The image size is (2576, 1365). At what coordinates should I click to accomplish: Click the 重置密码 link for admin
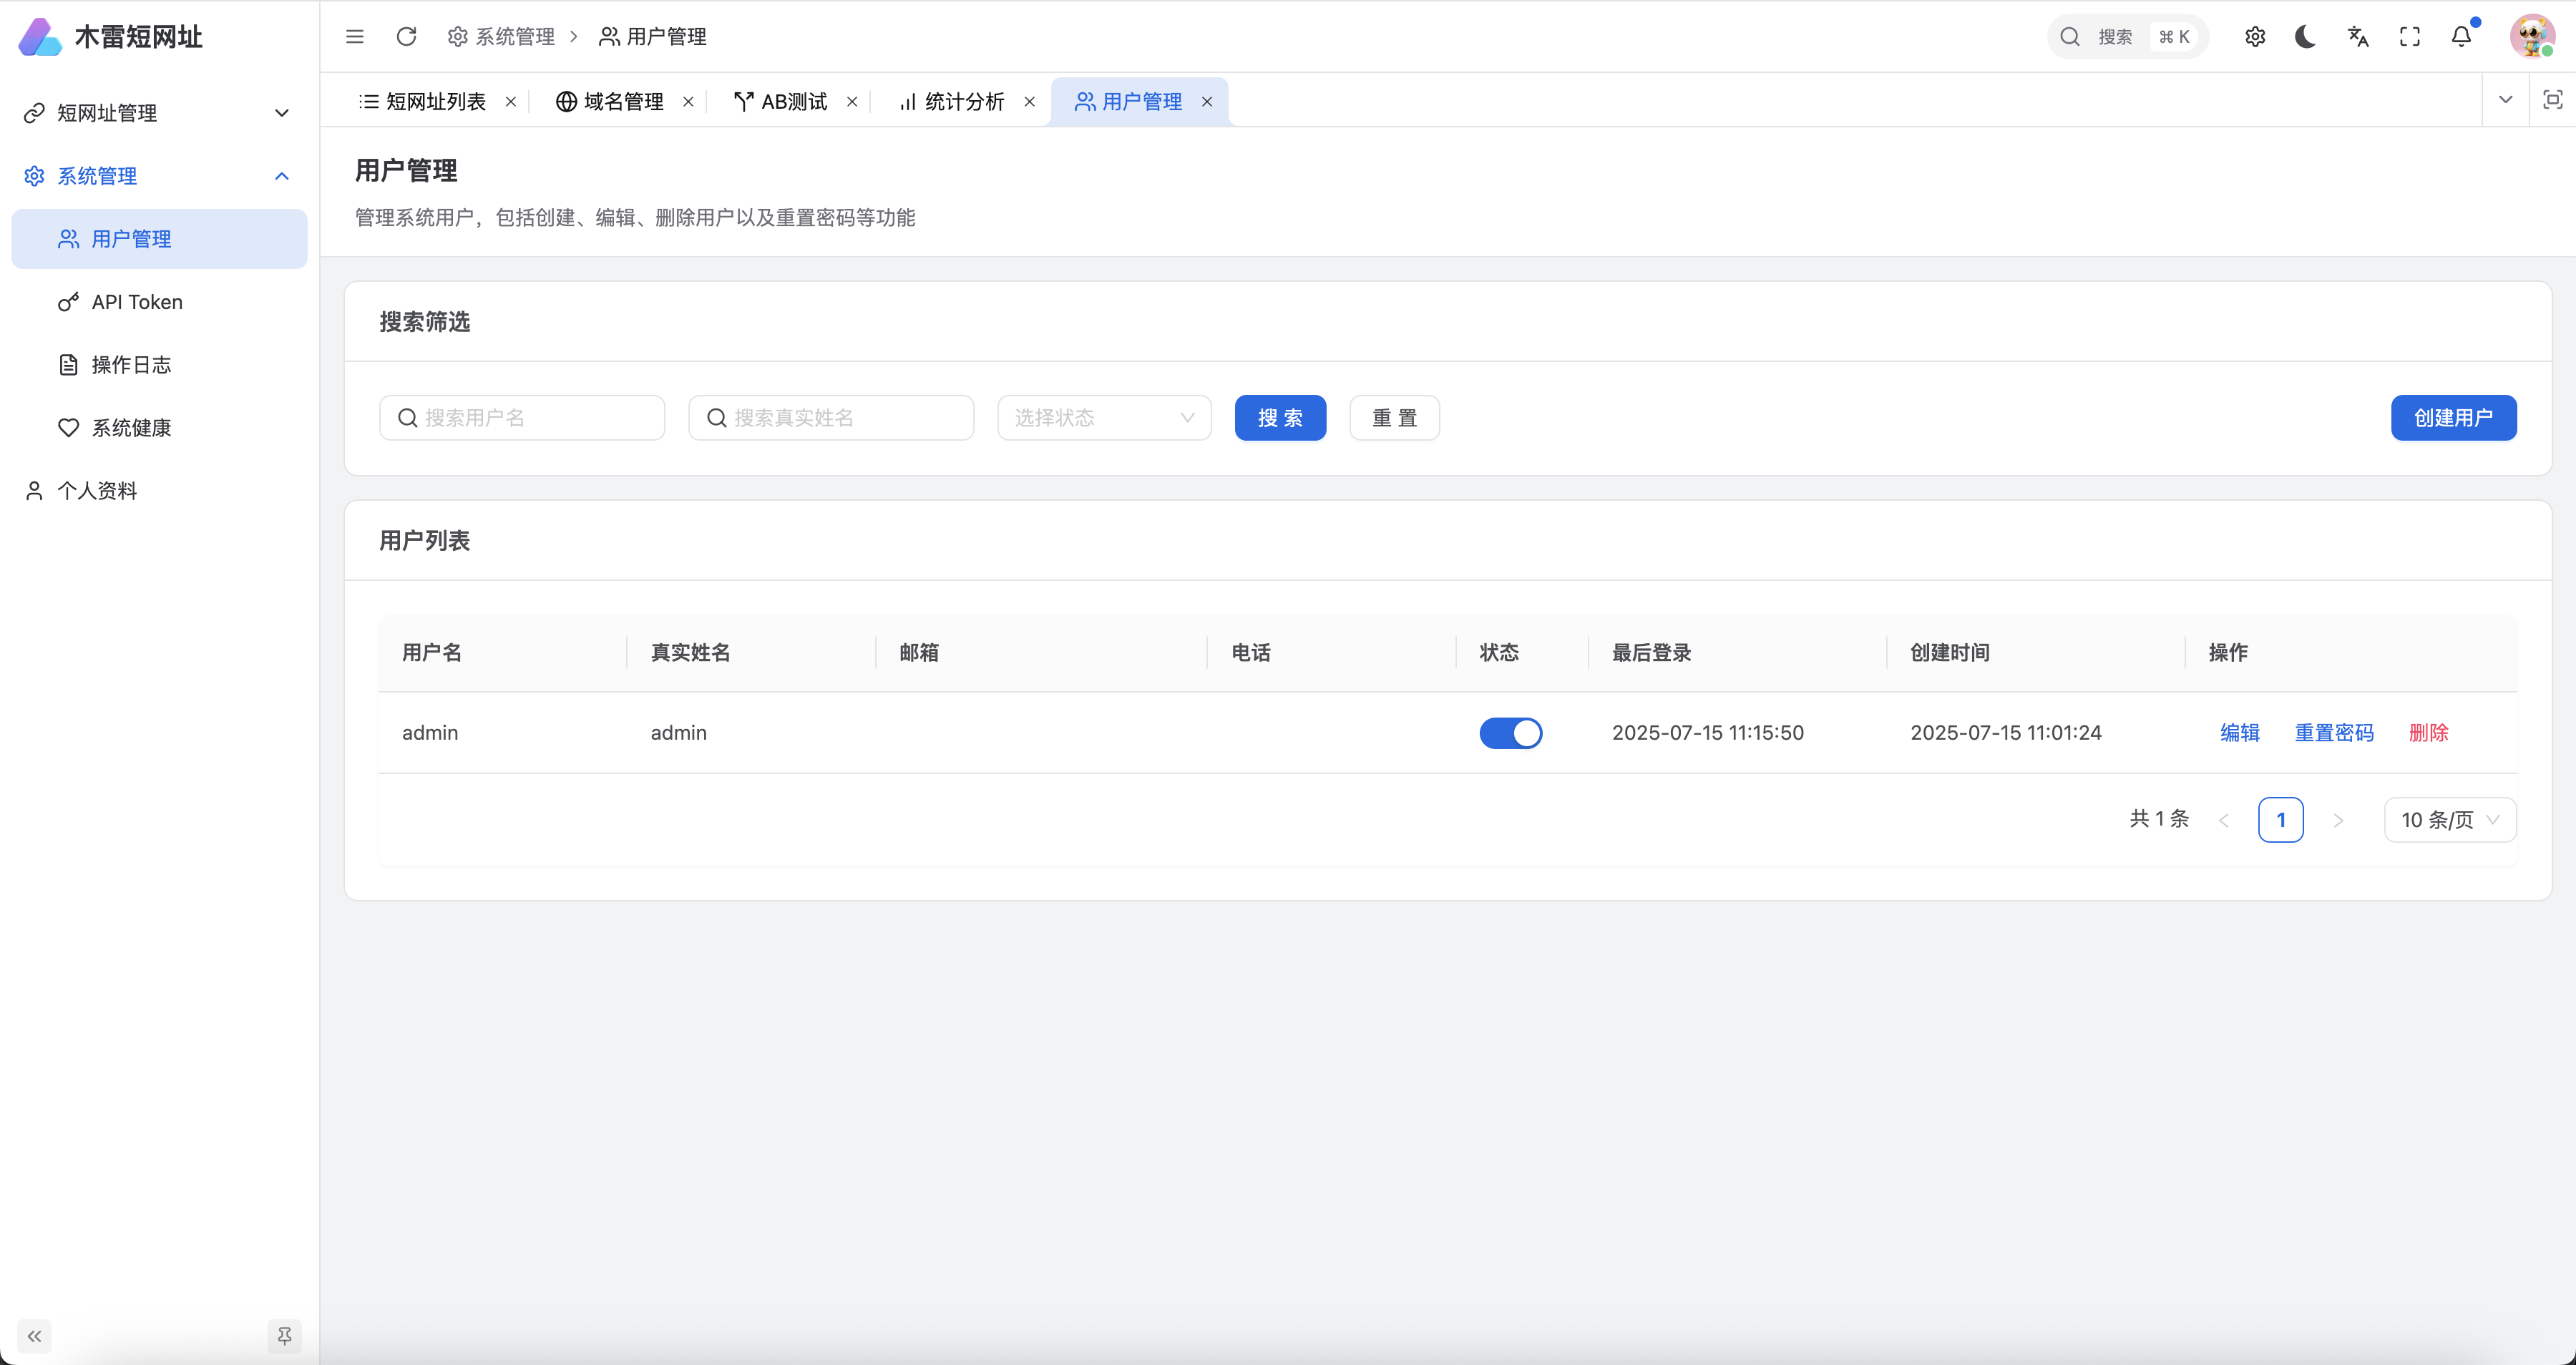pos(2333,733)
